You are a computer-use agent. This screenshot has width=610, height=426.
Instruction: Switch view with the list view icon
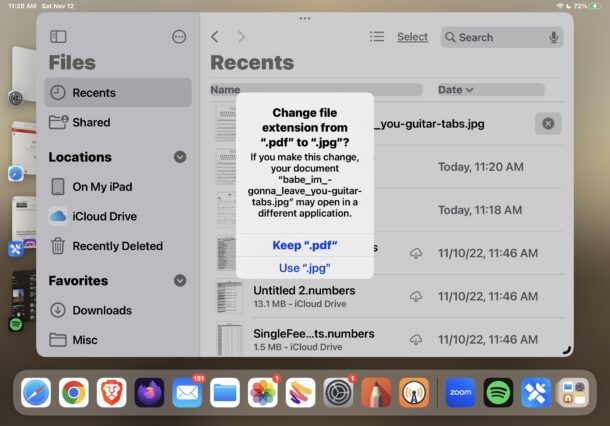pos(376,37)
